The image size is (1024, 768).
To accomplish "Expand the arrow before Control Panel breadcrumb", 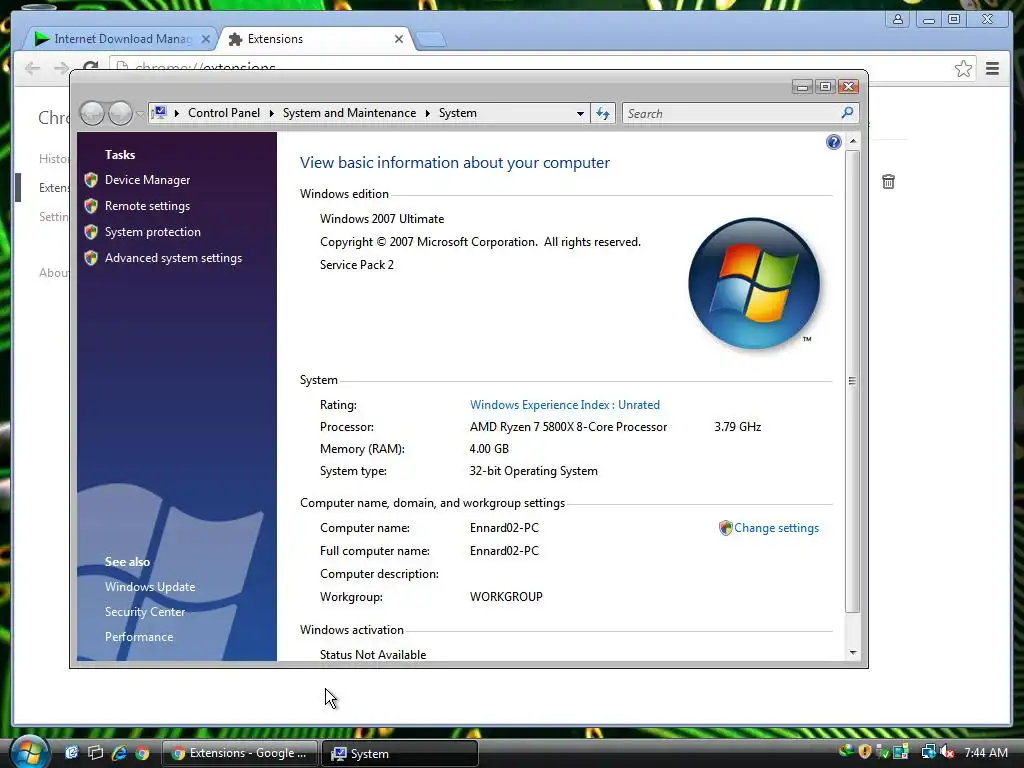I will point(177,114).
